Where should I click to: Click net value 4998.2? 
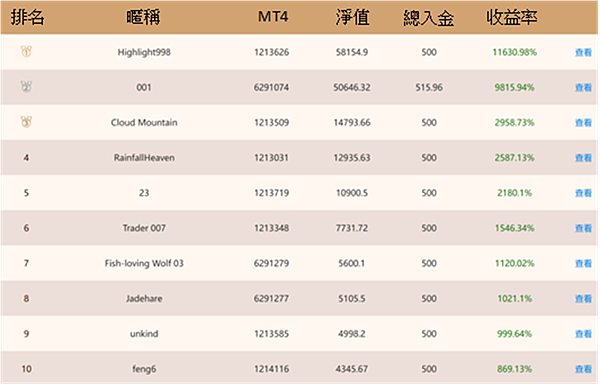click(352, 334)
